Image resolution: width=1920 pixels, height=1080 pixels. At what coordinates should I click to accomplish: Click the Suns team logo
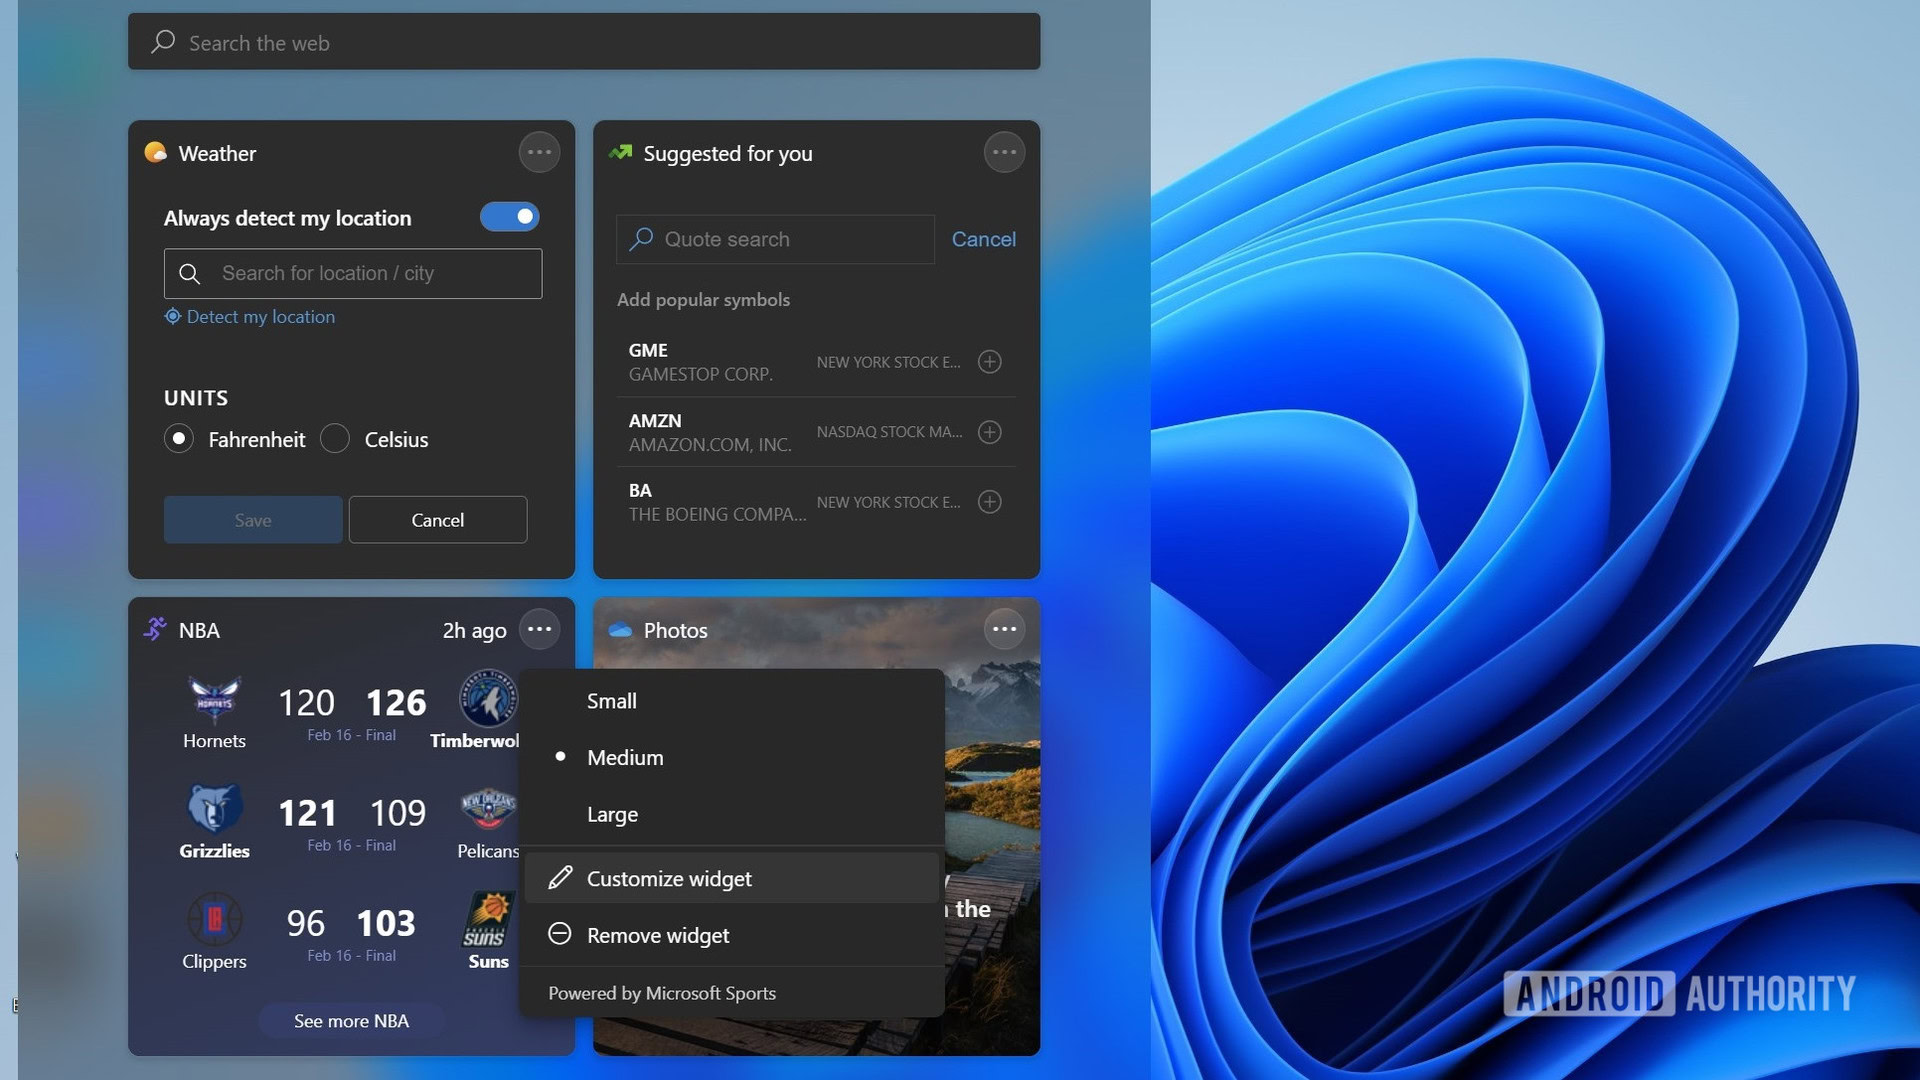(488, 920)
